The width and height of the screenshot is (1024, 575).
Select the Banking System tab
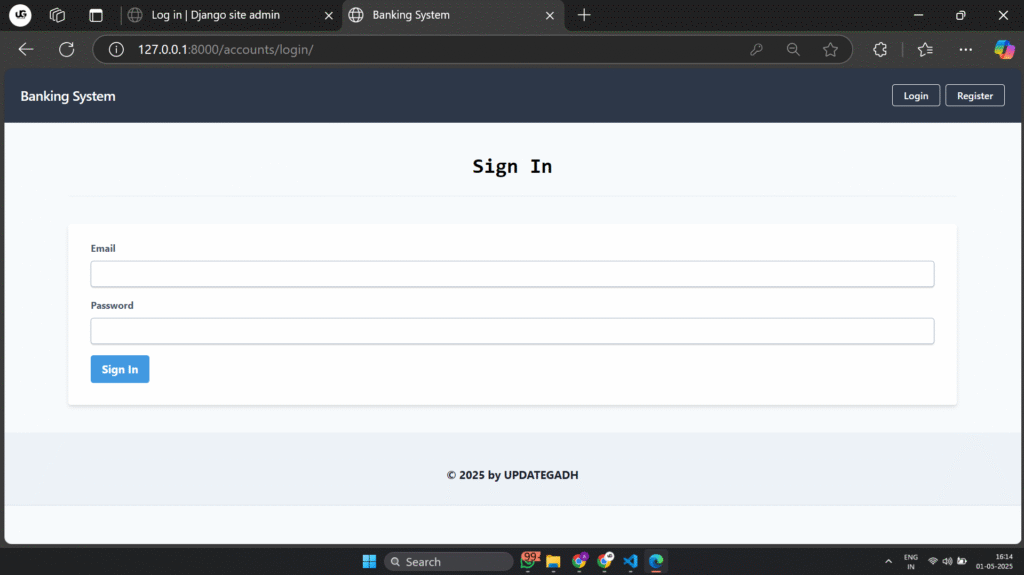[453, 15]
